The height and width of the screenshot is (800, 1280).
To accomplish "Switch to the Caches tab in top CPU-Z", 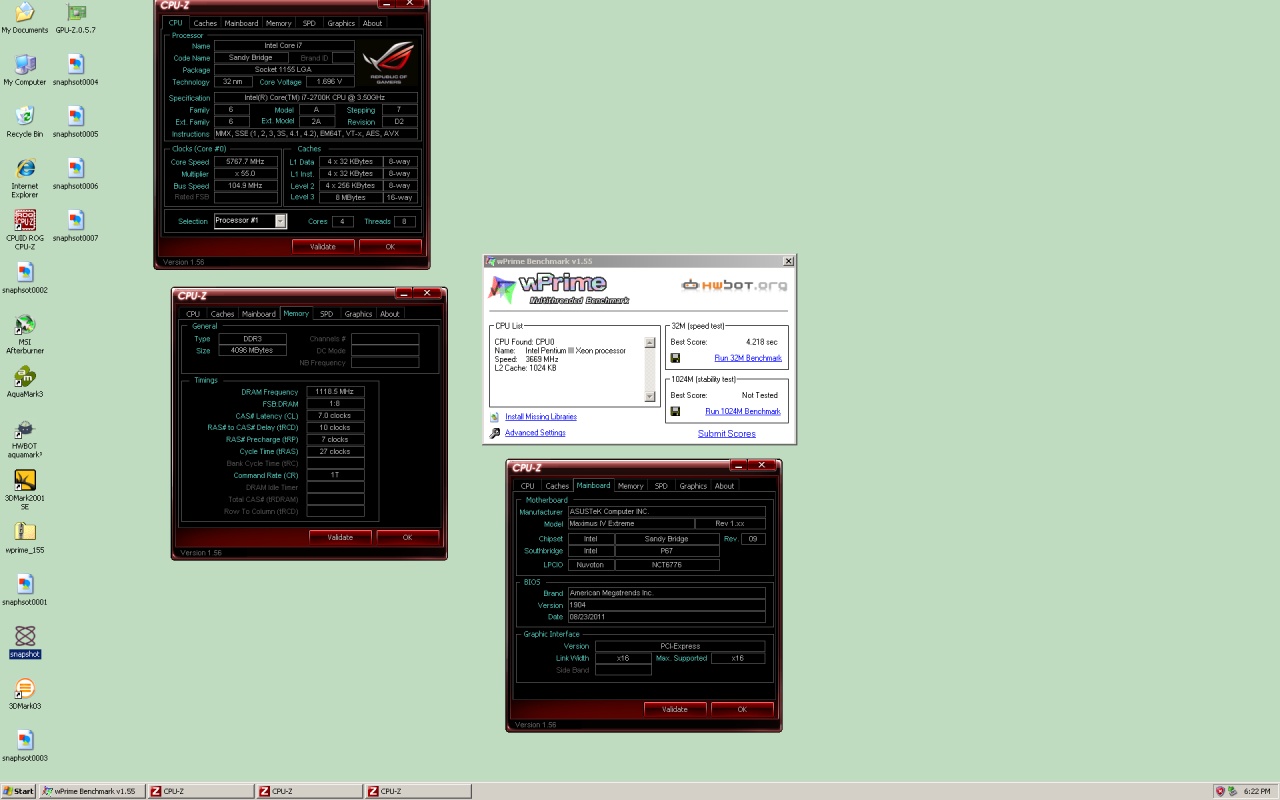I will click(x=205, y=23).
